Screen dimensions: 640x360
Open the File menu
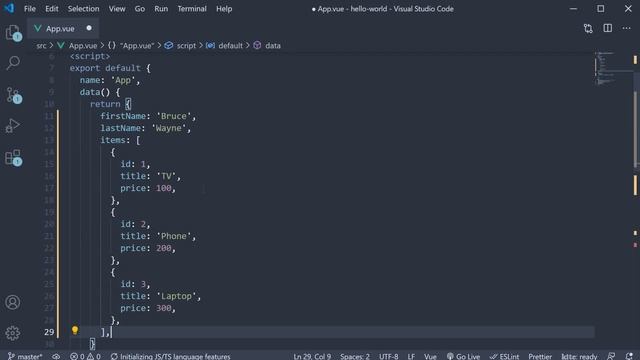coord(30,9)
